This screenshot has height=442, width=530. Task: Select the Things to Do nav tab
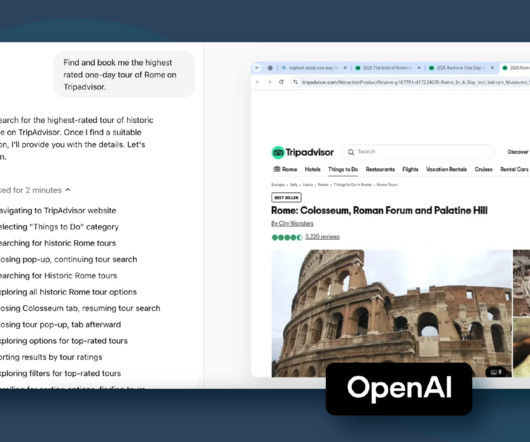tap(343, 169)
